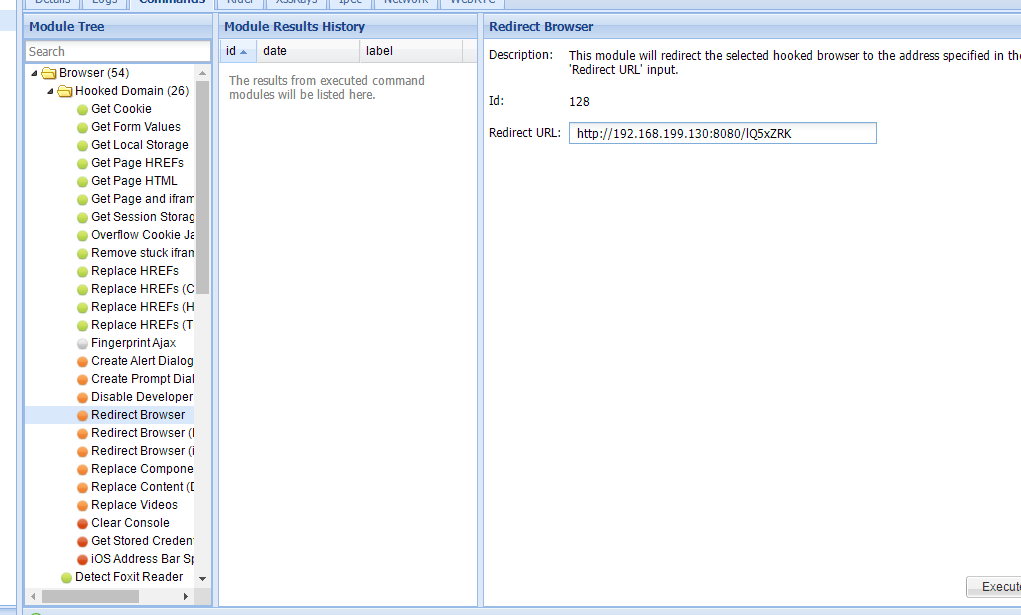Select the Get Page and iframe module

pos(143,199)
